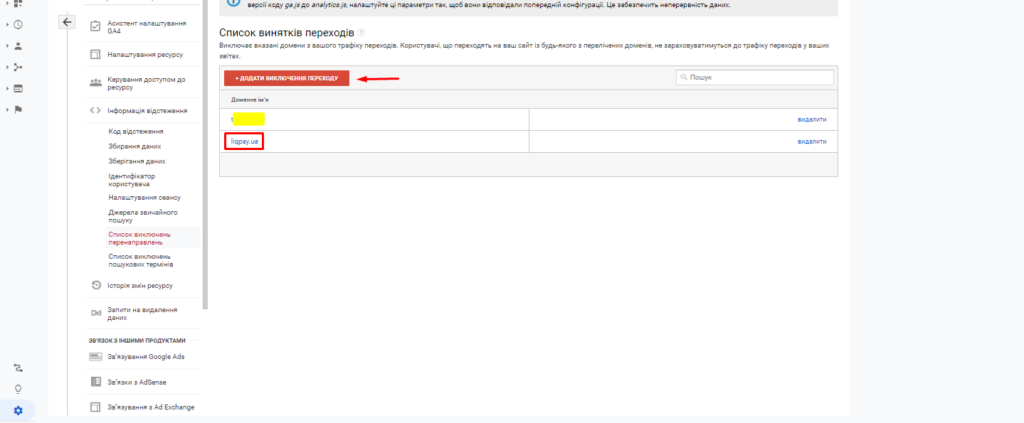
Task: Select Код відстеження submenu item
Action: (x=136, y=131)
